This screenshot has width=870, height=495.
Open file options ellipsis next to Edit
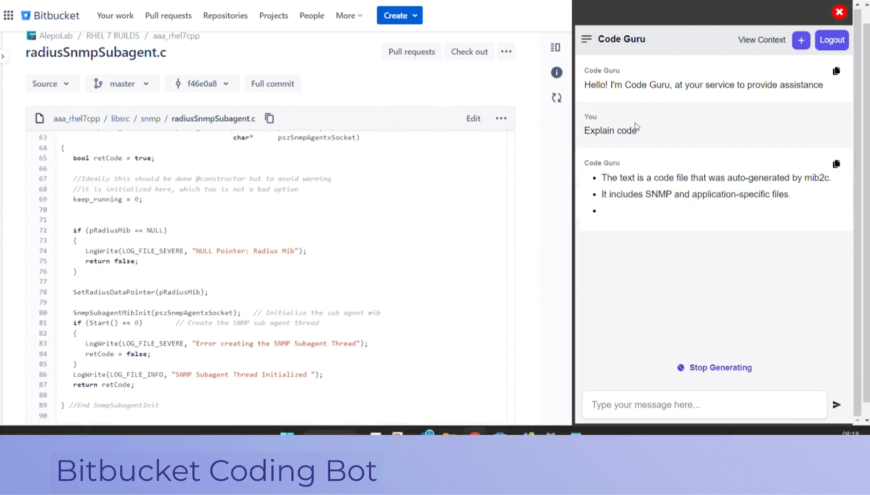pyautogui.click(x=501, y=118)
